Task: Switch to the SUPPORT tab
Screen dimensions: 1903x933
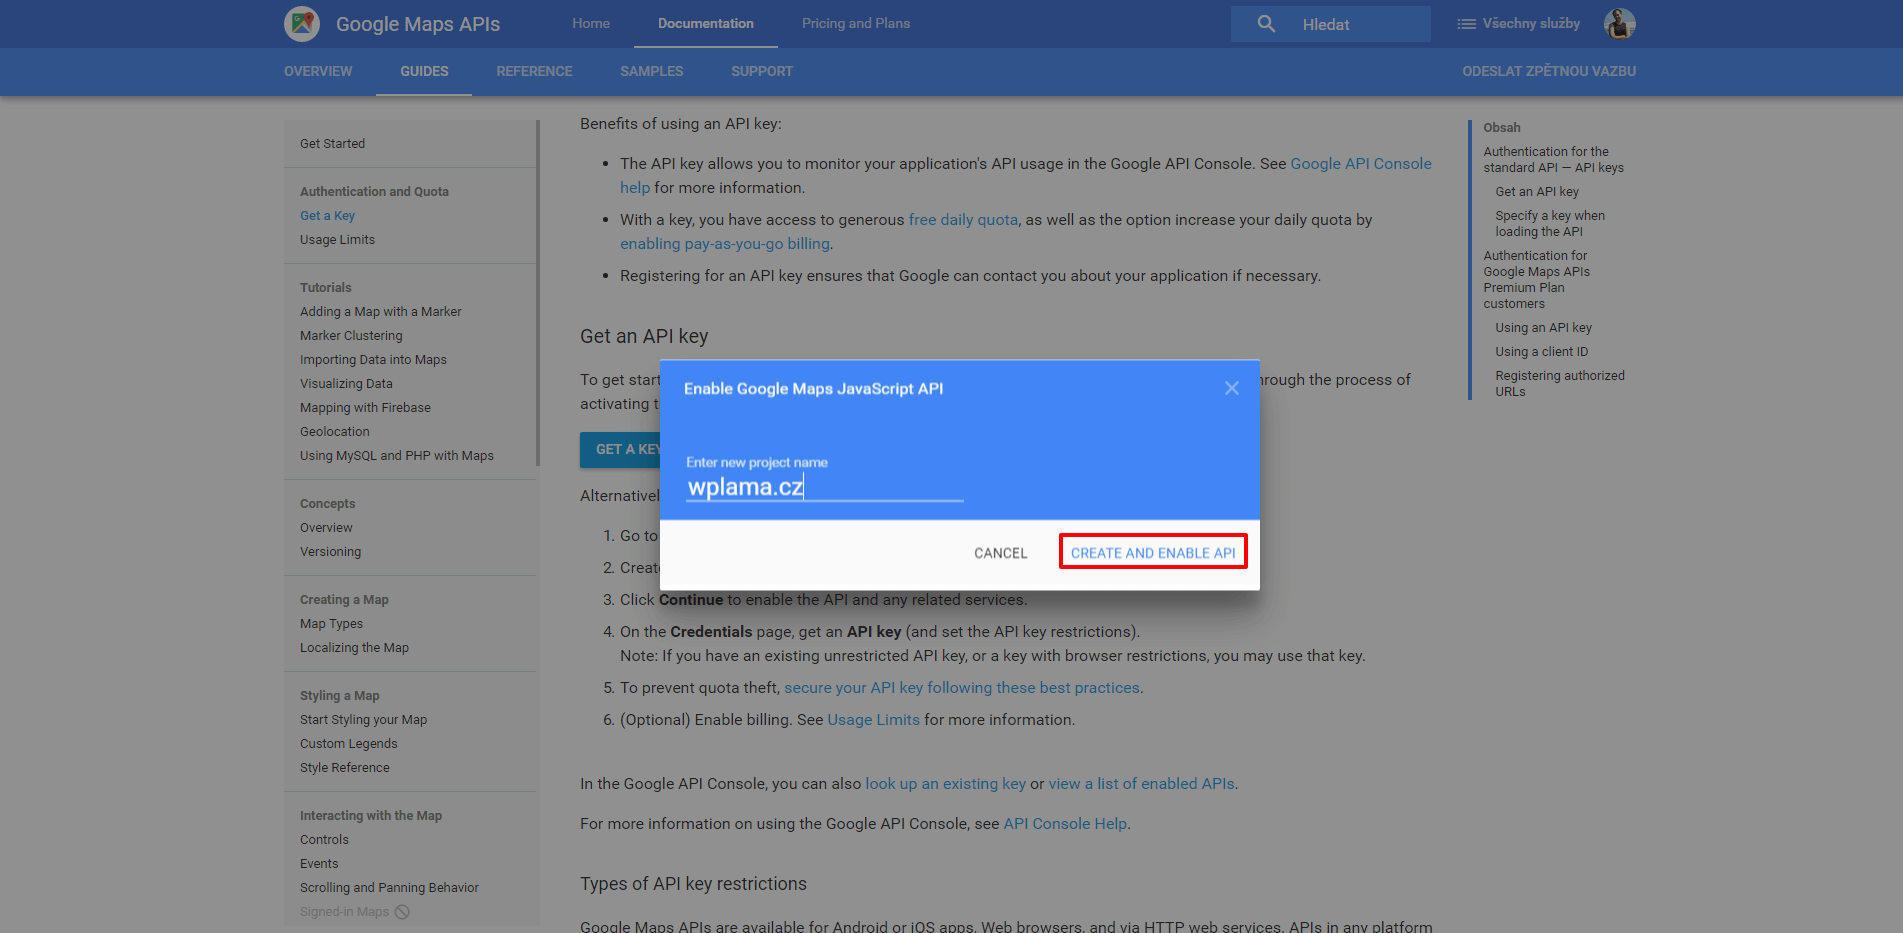Action: pyautogui.click(x=762, y=71)
